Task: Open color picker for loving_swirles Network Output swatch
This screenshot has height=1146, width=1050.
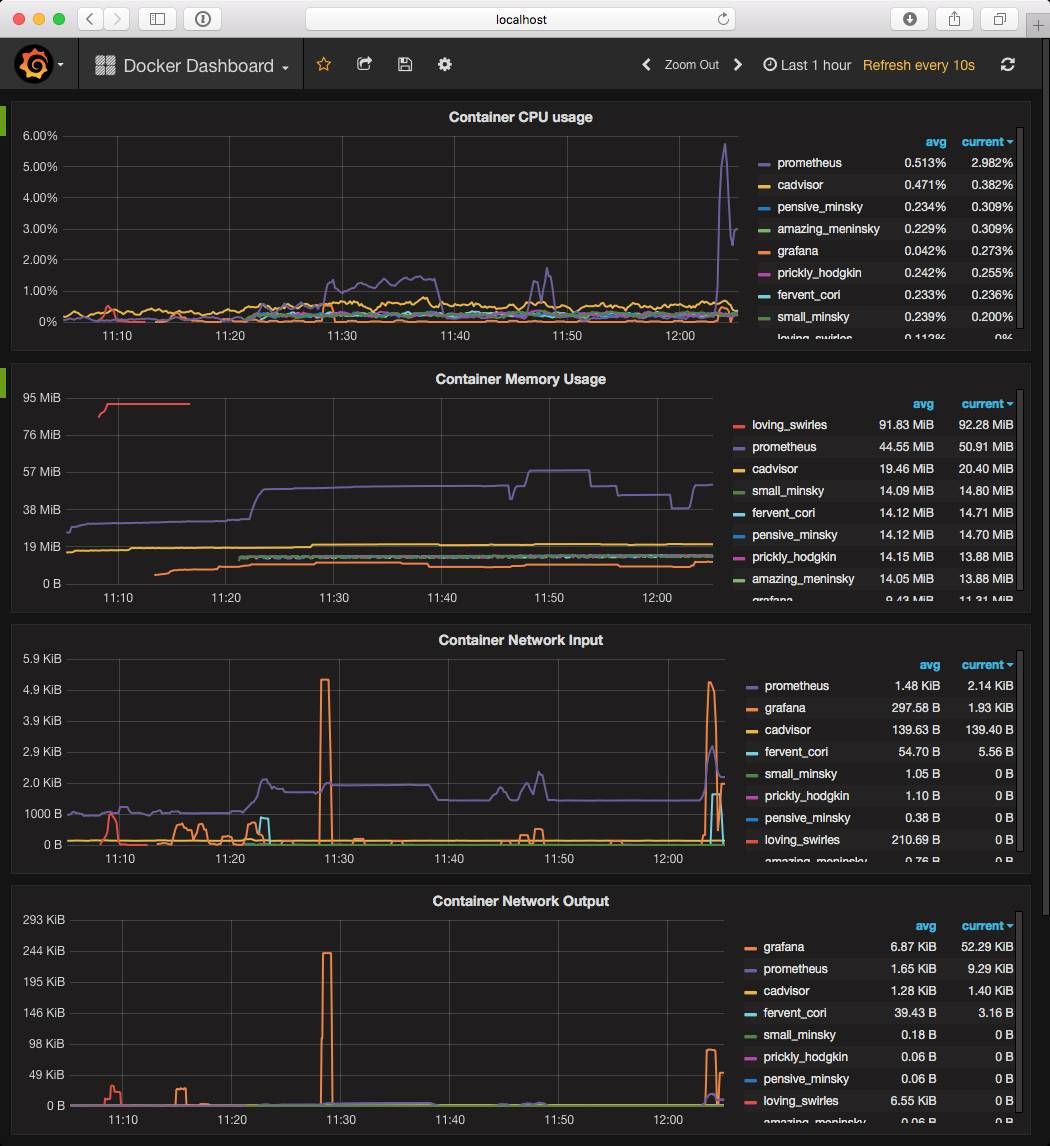Action: pyautogui.click(x=750, y=1101)
